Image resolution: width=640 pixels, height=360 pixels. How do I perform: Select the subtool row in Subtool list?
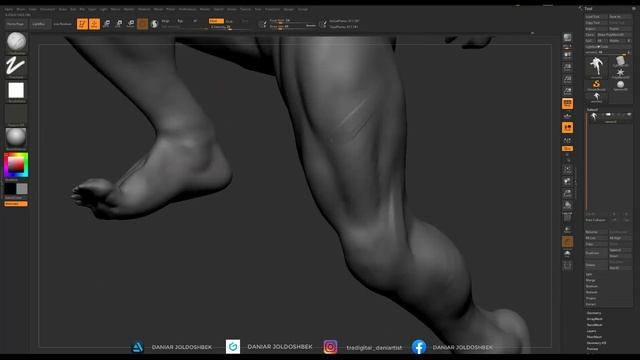click(610, 117)
